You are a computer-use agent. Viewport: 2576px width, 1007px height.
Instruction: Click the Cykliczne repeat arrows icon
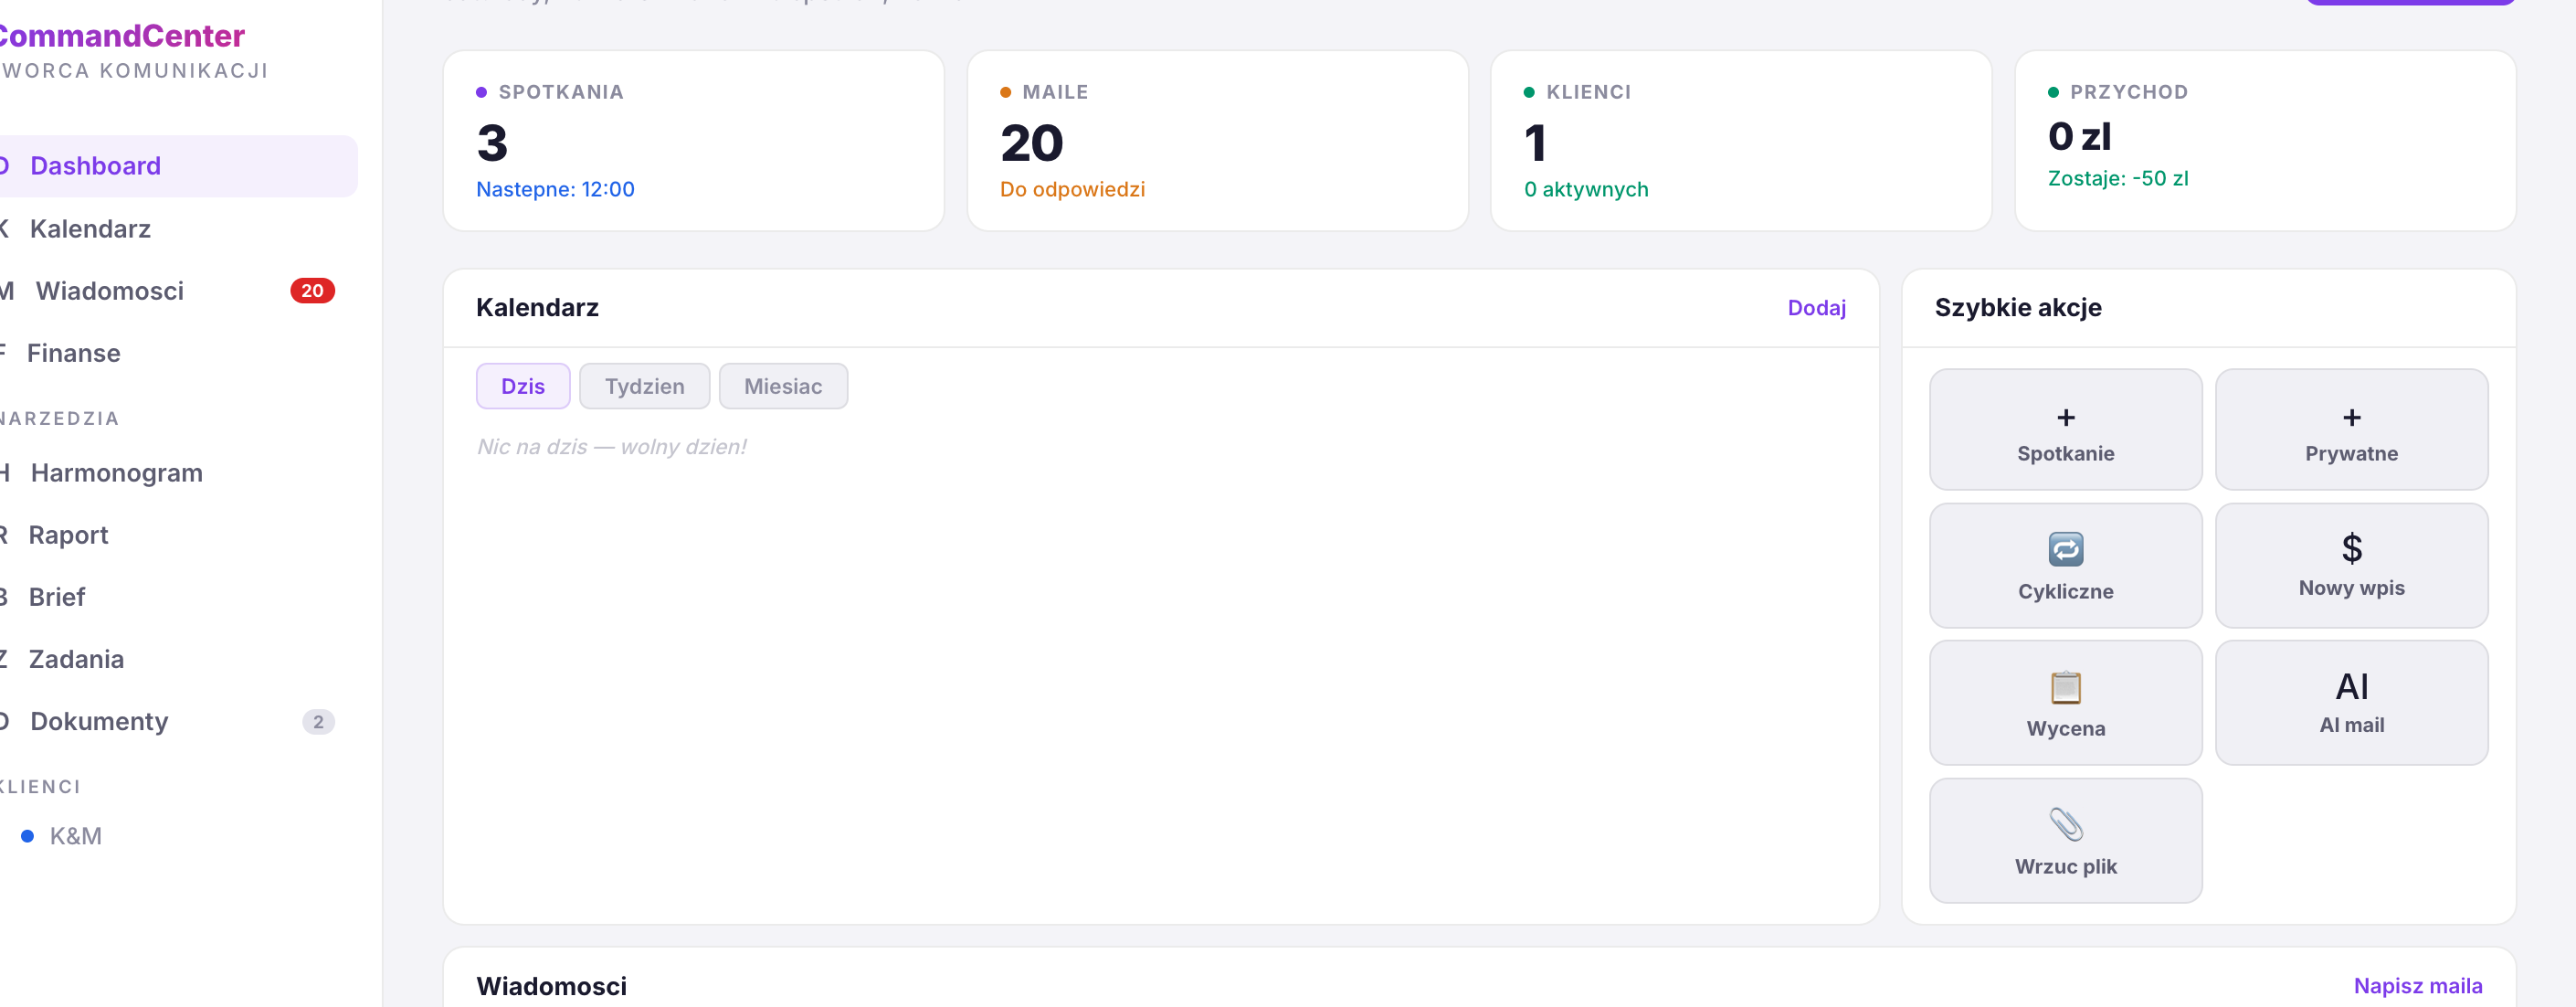(x=2066, y=549)
